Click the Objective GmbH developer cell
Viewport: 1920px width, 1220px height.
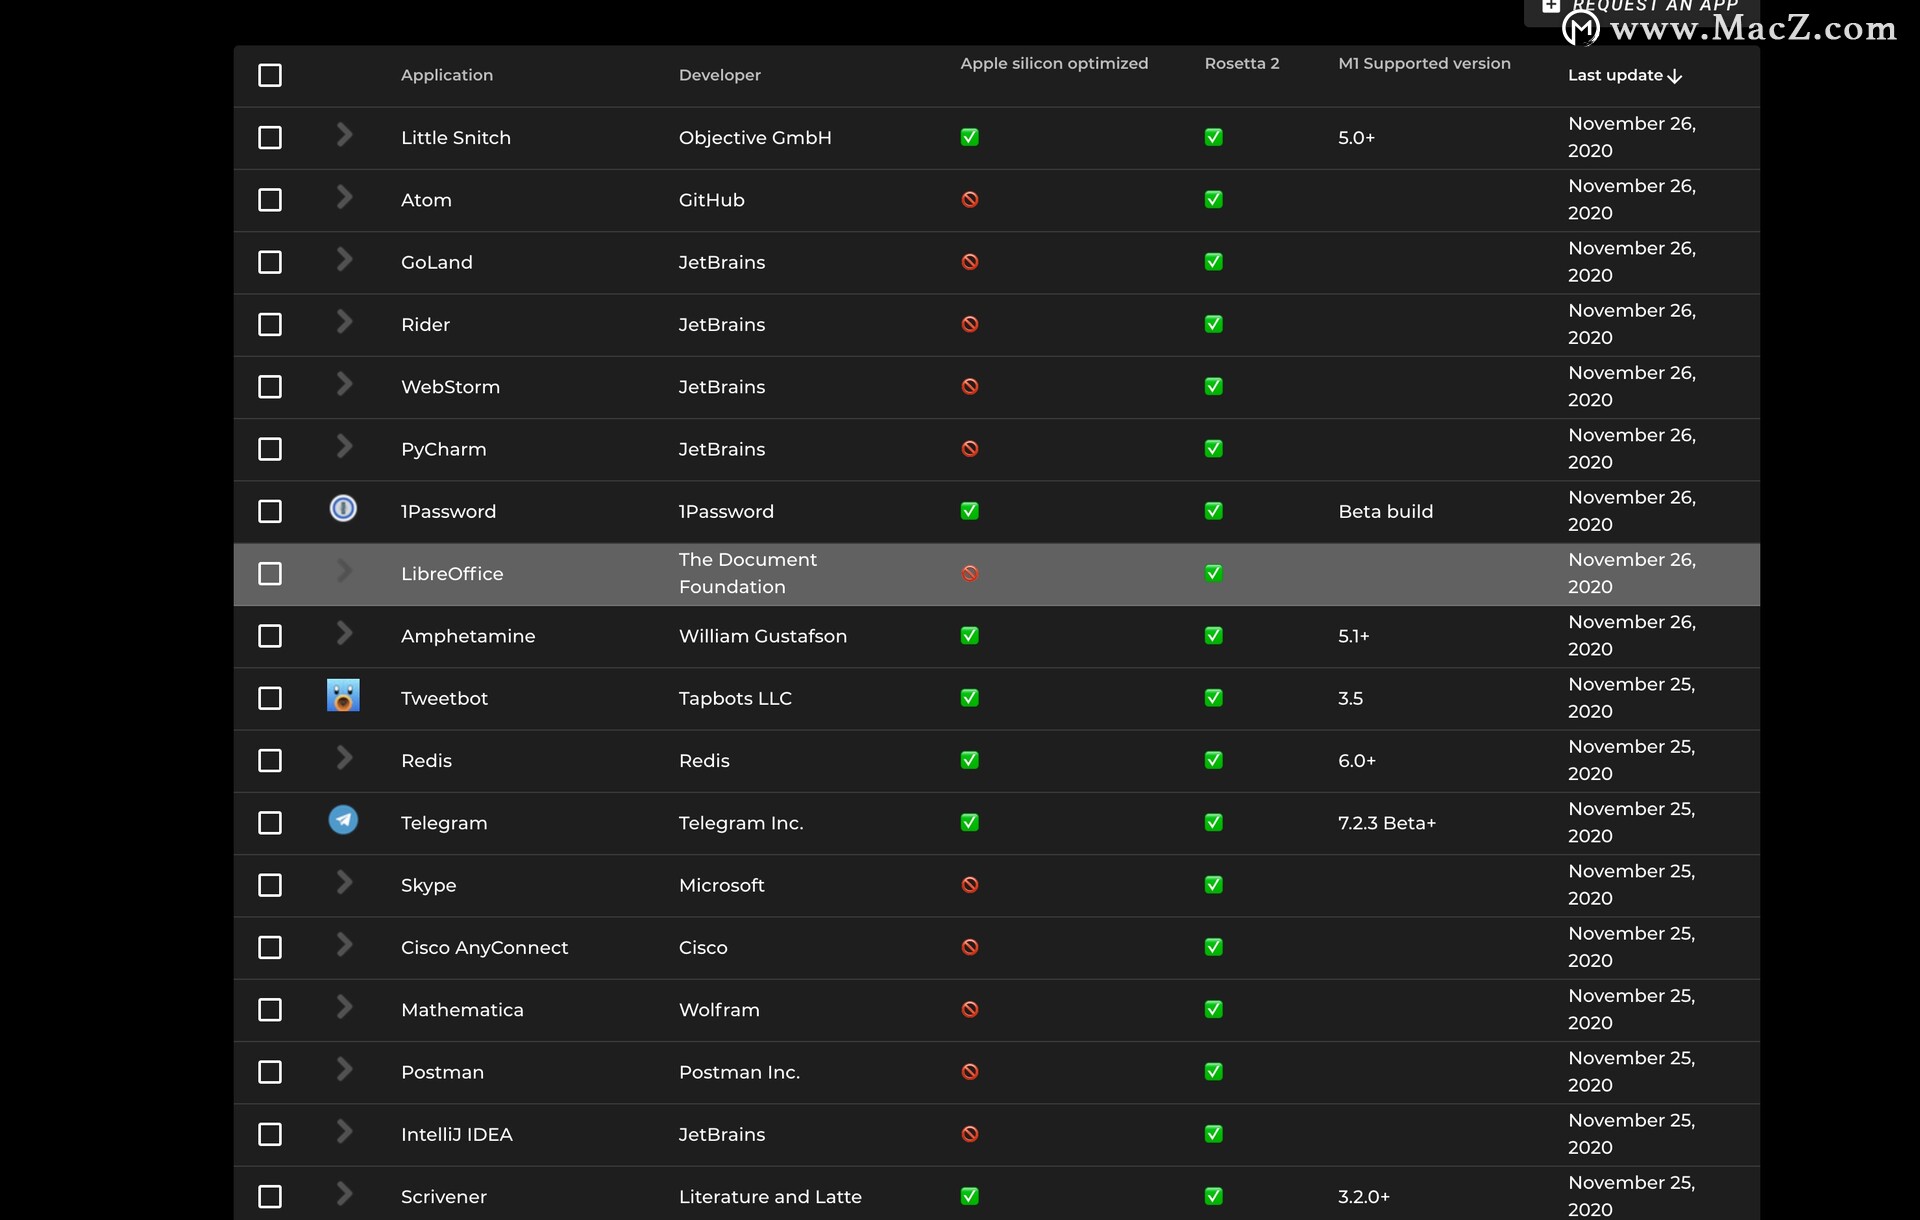[x=755, y=138]
